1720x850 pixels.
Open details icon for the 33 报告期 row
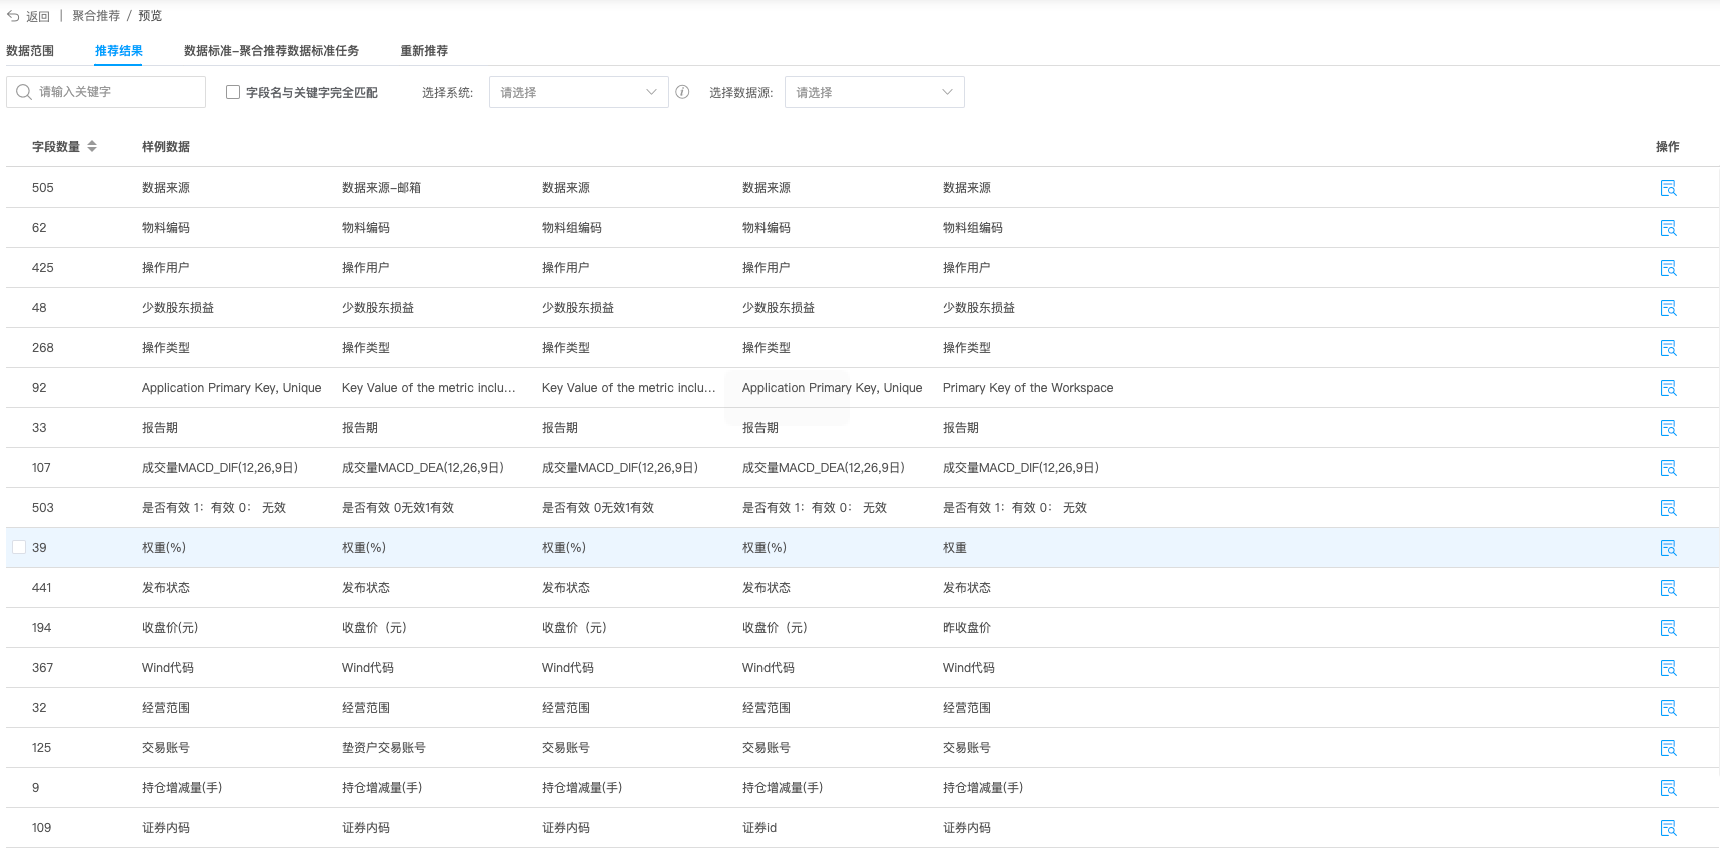(1668, 428)
